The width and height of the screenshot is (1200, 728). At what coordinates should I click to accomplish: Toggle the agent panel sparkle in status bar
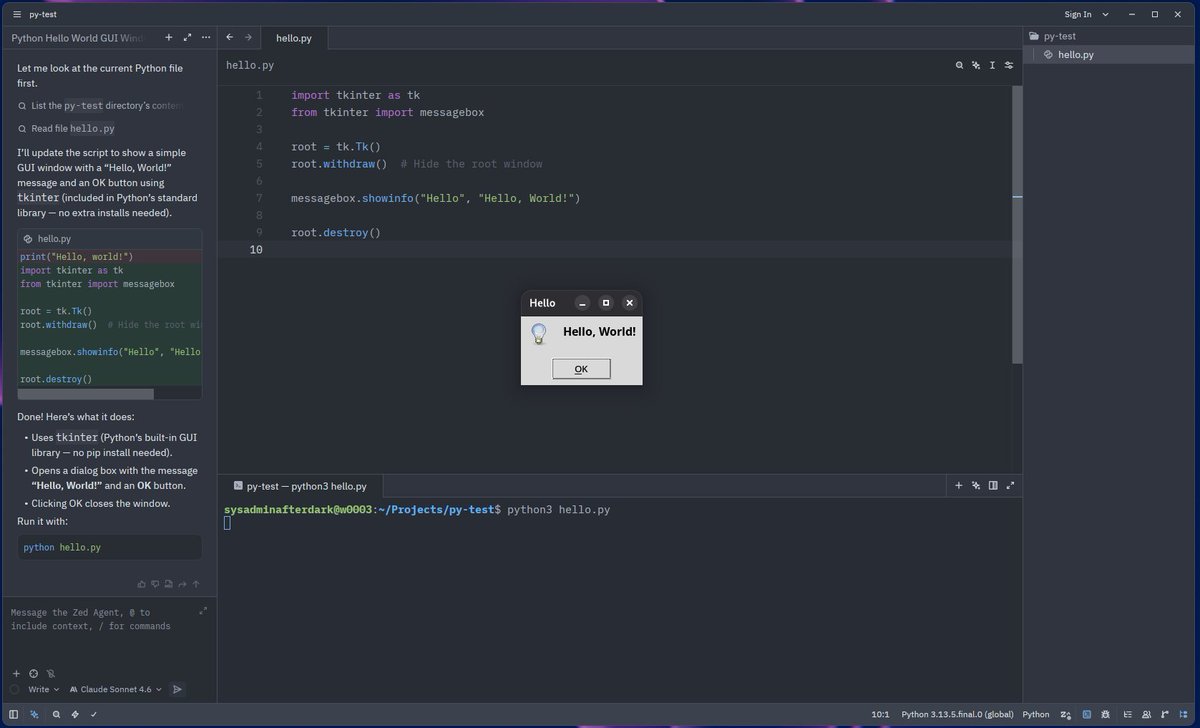coord(34,714)
